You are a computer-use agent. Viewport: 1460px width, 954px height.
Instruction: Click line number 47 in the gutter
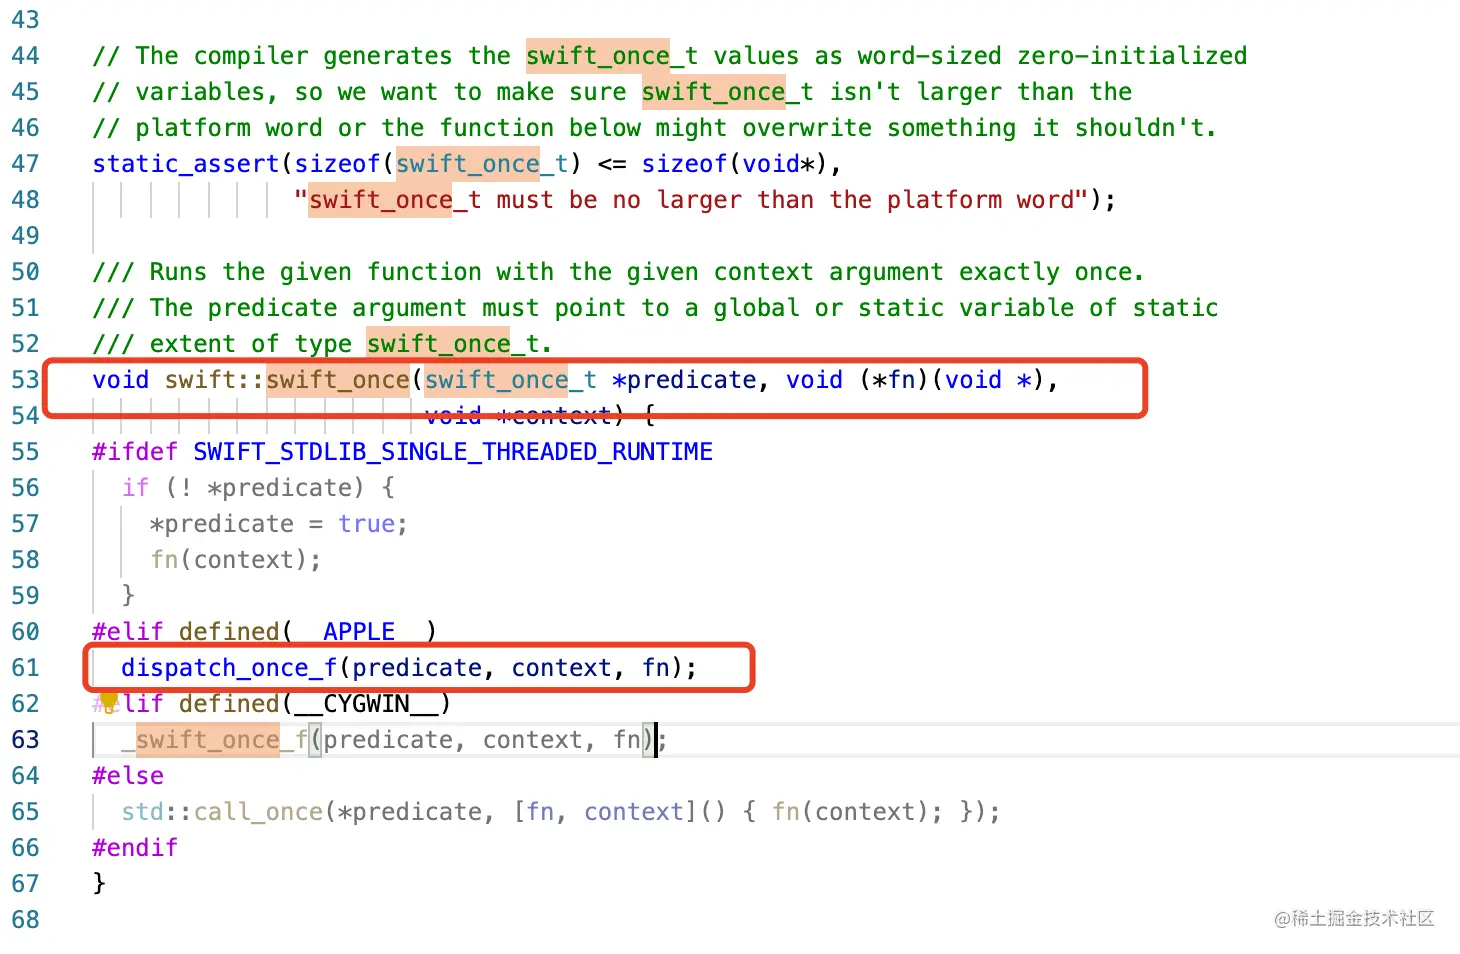click(25, 164)
